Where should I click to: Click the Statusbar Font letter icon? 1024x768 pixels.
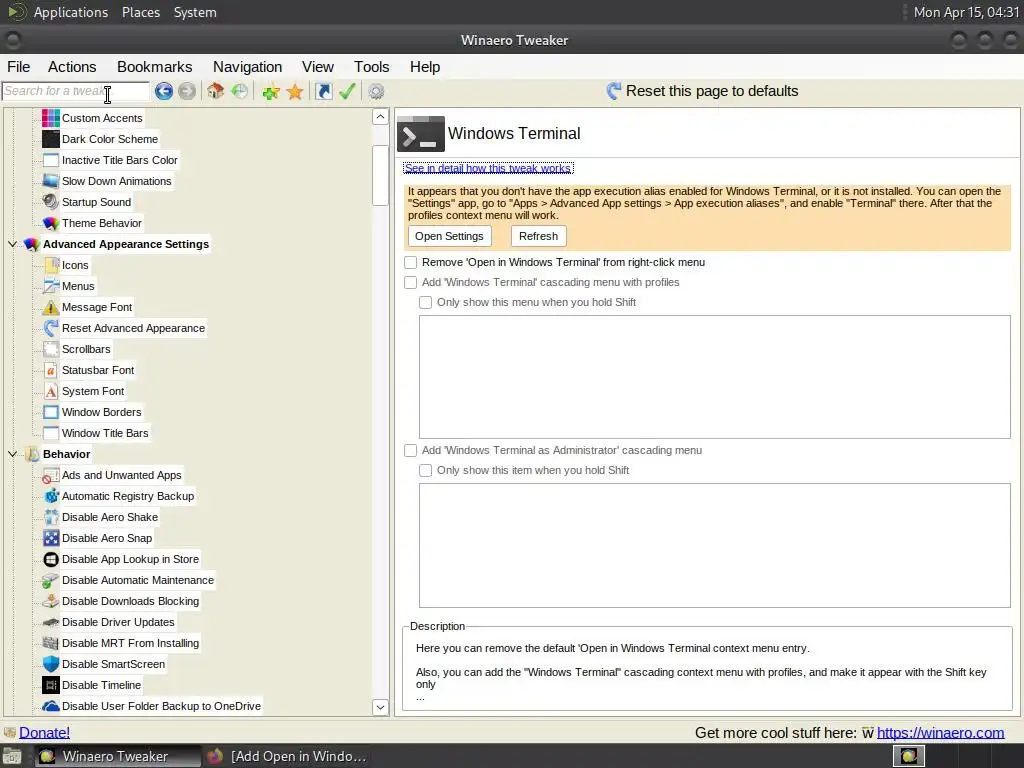click(x=51, y=370)
